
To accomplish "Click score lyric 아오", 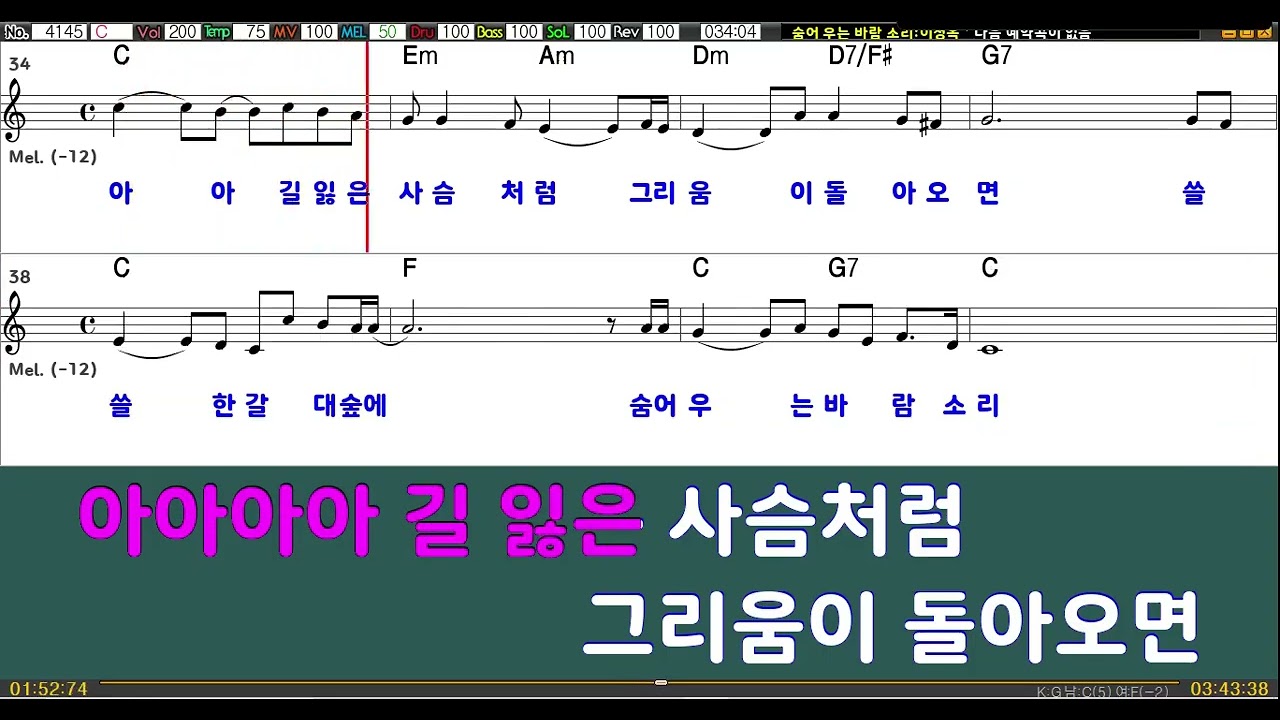I will pos(920,193).
